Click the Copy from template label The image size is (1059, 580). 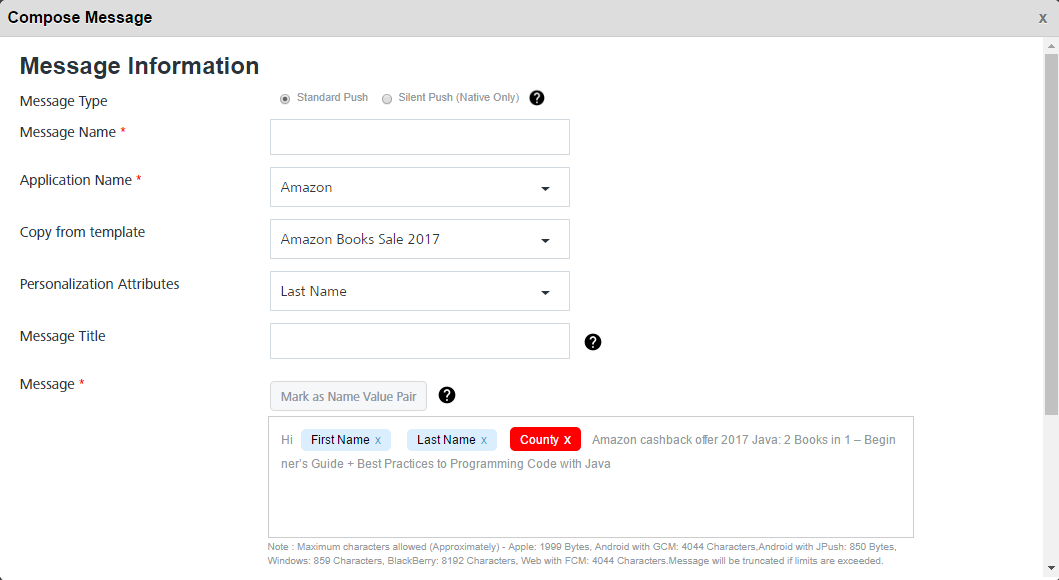coord(82,232)
